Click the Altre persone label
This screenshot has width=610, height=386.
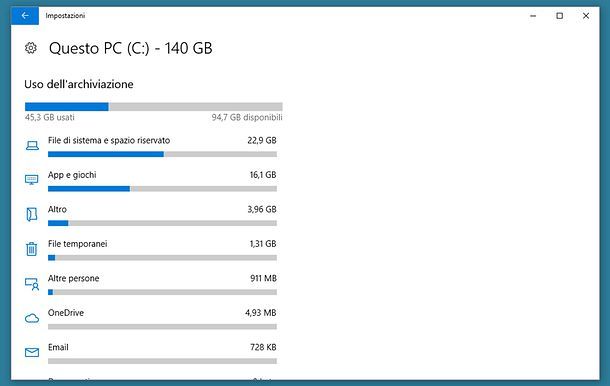click(74, 279)
